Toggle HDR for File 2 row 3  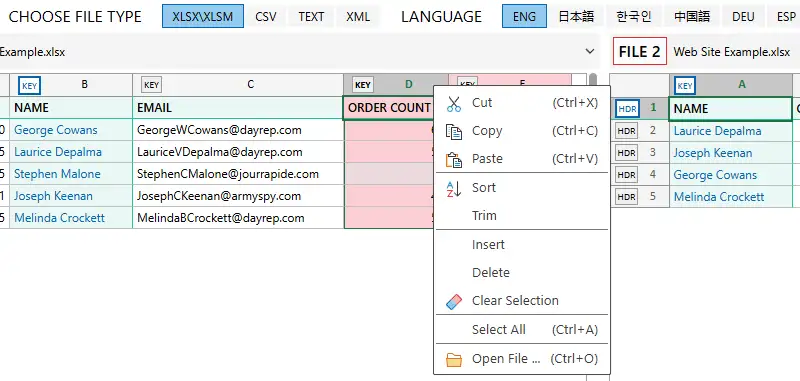pos(627,153)
